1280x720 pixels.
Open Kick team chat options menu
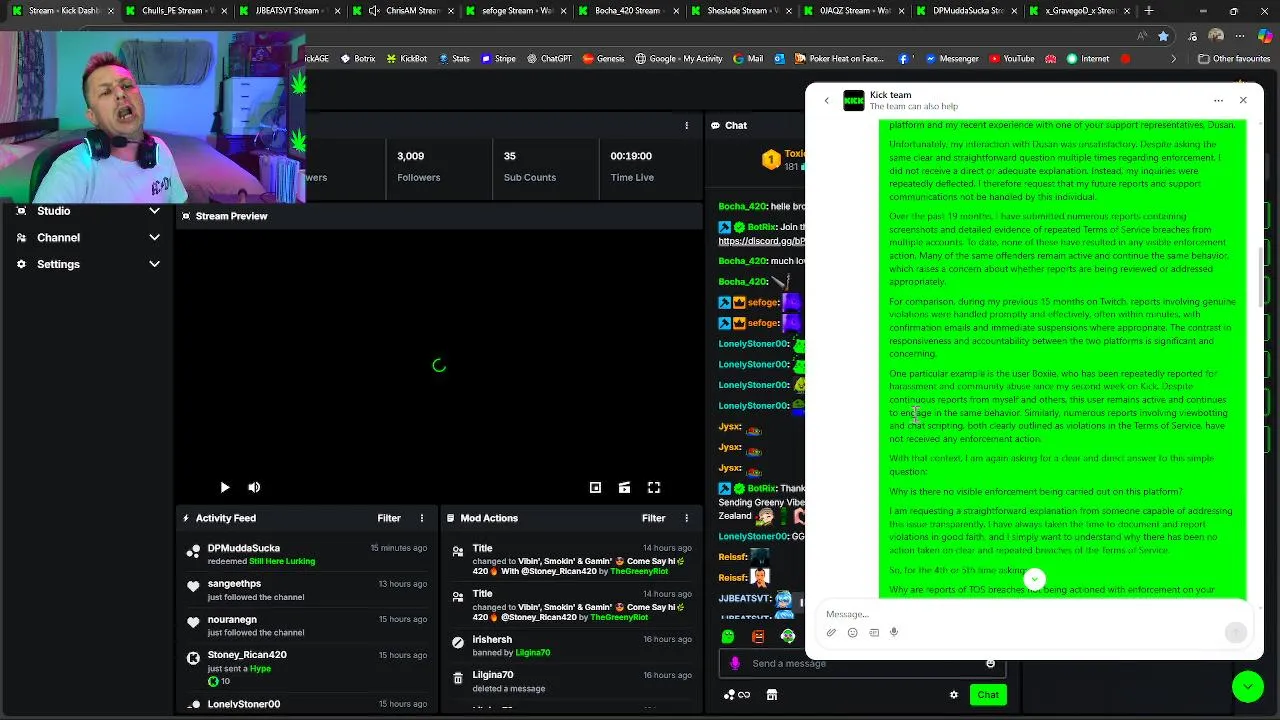[x=1218, y=100]
